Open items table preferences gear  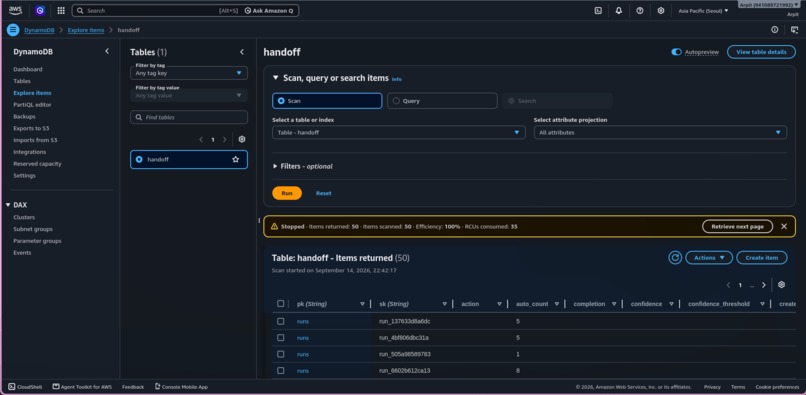click(781, 285)
